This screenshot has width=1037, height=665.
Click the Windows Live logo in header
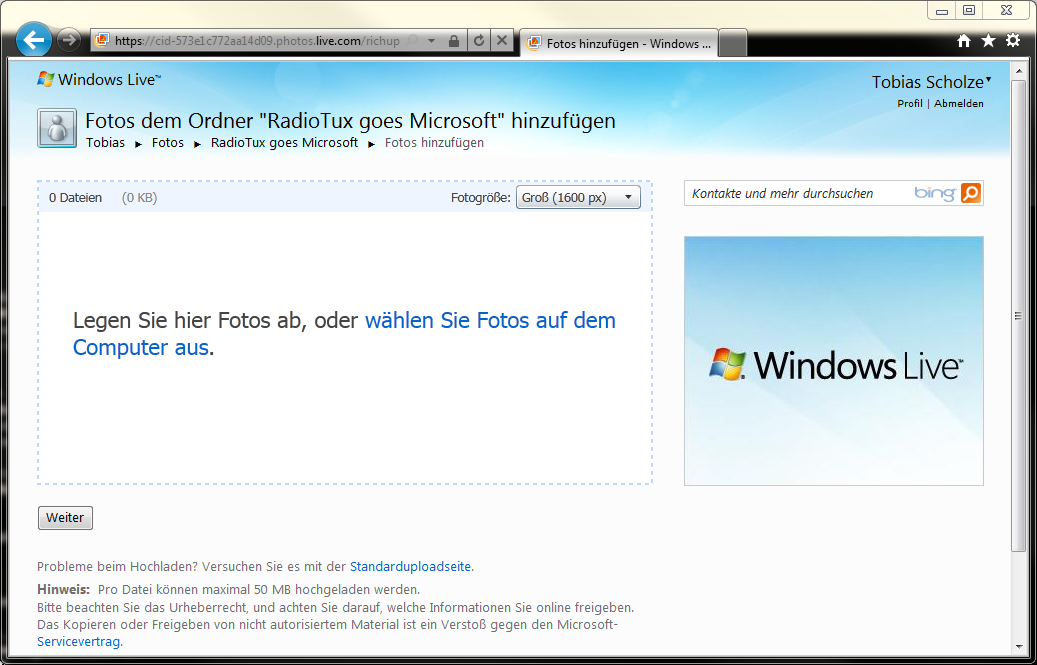click(x=99, y=79)
